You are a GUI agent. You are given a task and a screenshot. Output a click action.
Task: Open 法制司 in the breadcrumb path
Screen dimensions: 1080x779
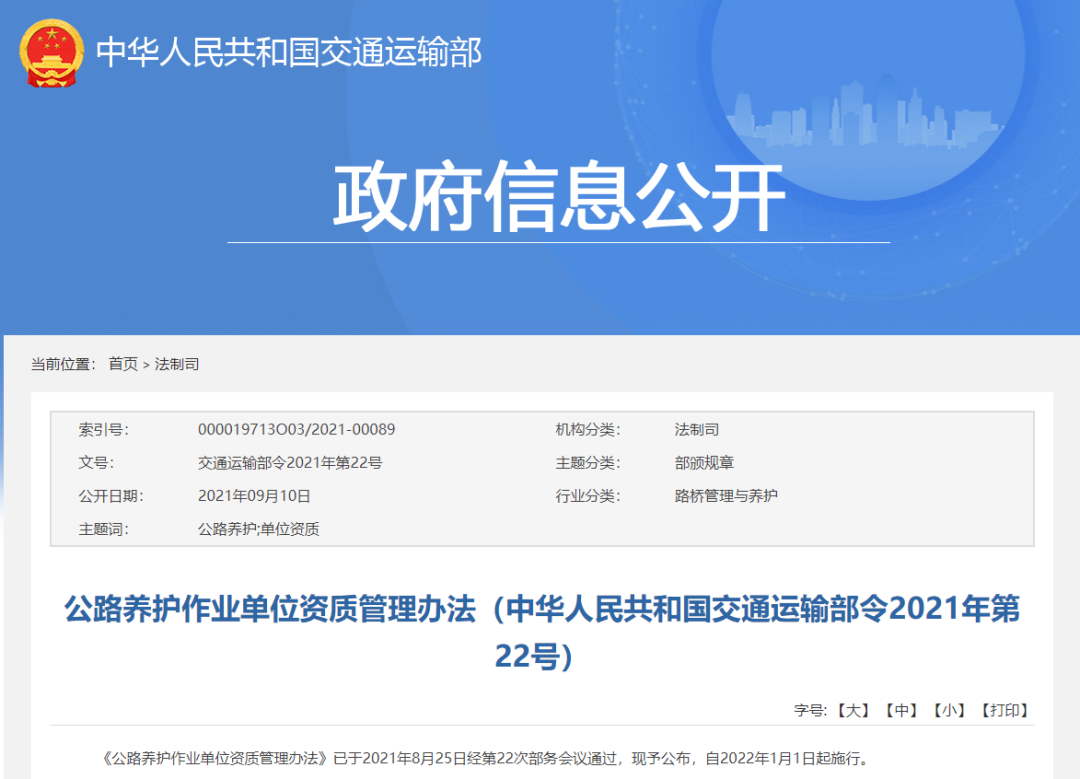[x=177, y=364]
